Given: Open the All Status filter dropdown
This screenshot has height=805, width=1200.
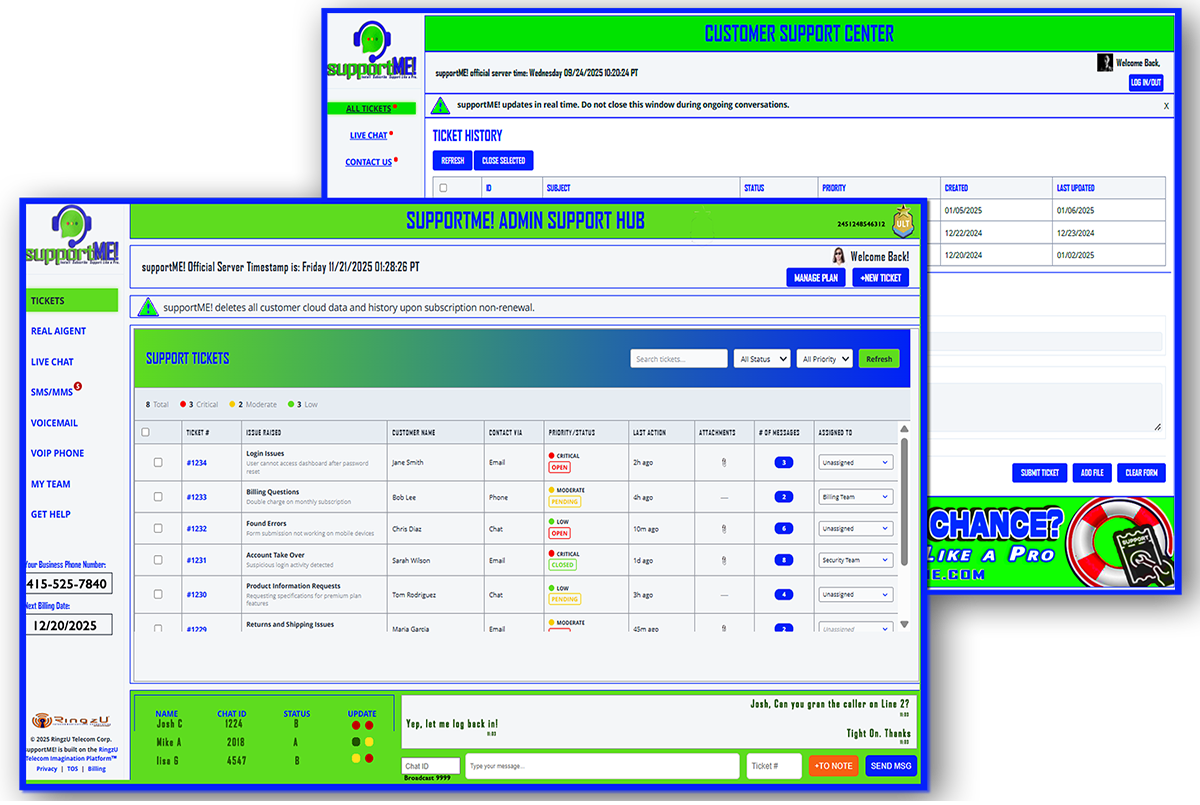Looking at the screenshot, I should pyautogui.click(x=763, y=358).
